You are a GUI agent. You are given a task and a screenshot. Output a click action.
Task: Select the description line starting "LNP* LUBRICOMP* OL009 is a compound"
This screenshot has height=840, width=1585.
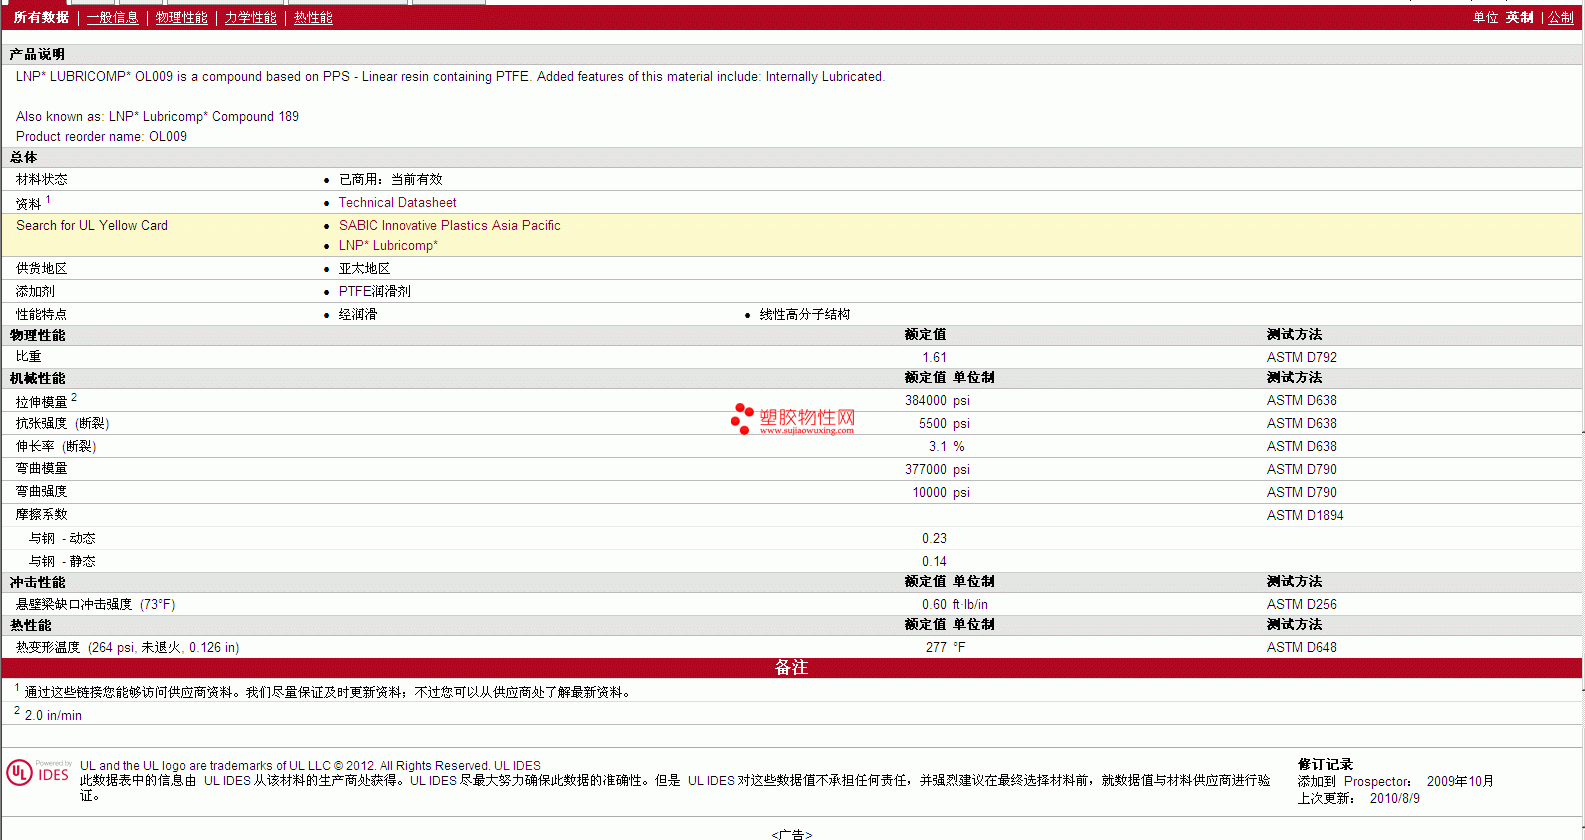(450, 77)
